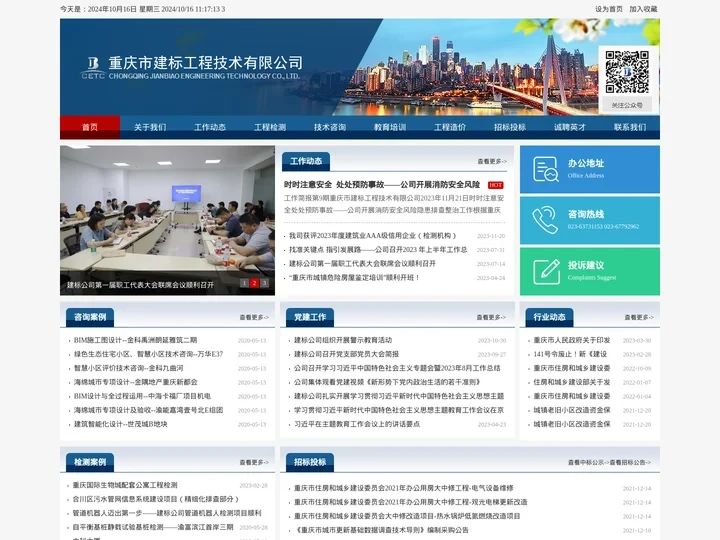Click the complaints suggestion pencil icon

(x=546, y=271)
